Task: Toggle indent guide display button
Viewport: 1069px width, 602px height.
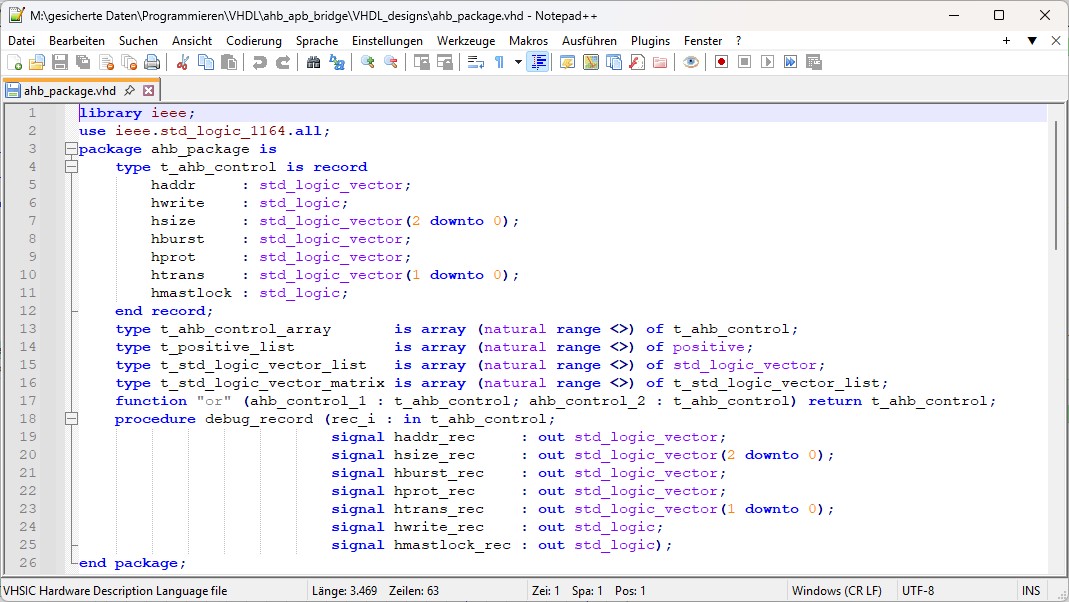Action: coord(538,62)
